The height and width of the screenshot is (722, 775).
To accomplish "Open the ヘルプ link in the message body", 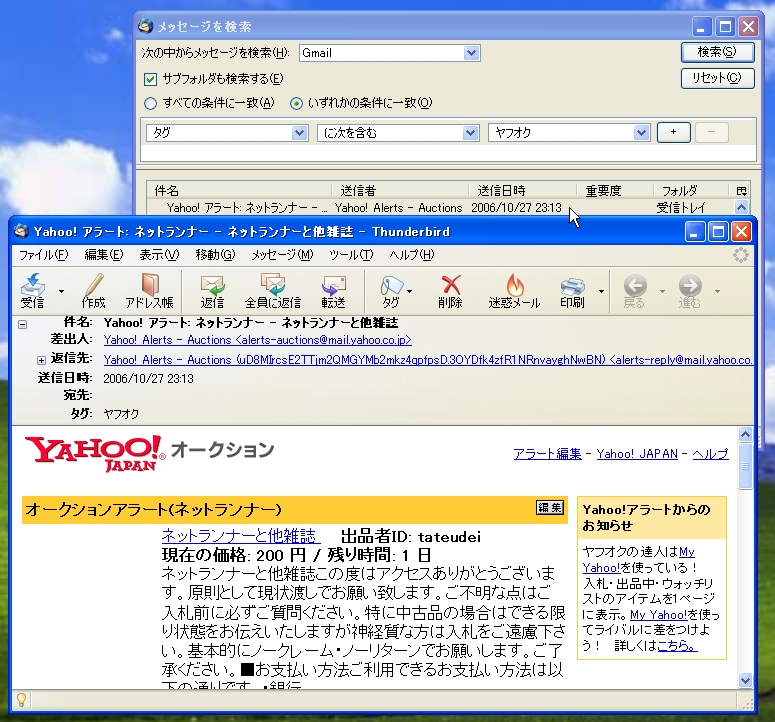I will pyautogui.click(x=710, y=454).
